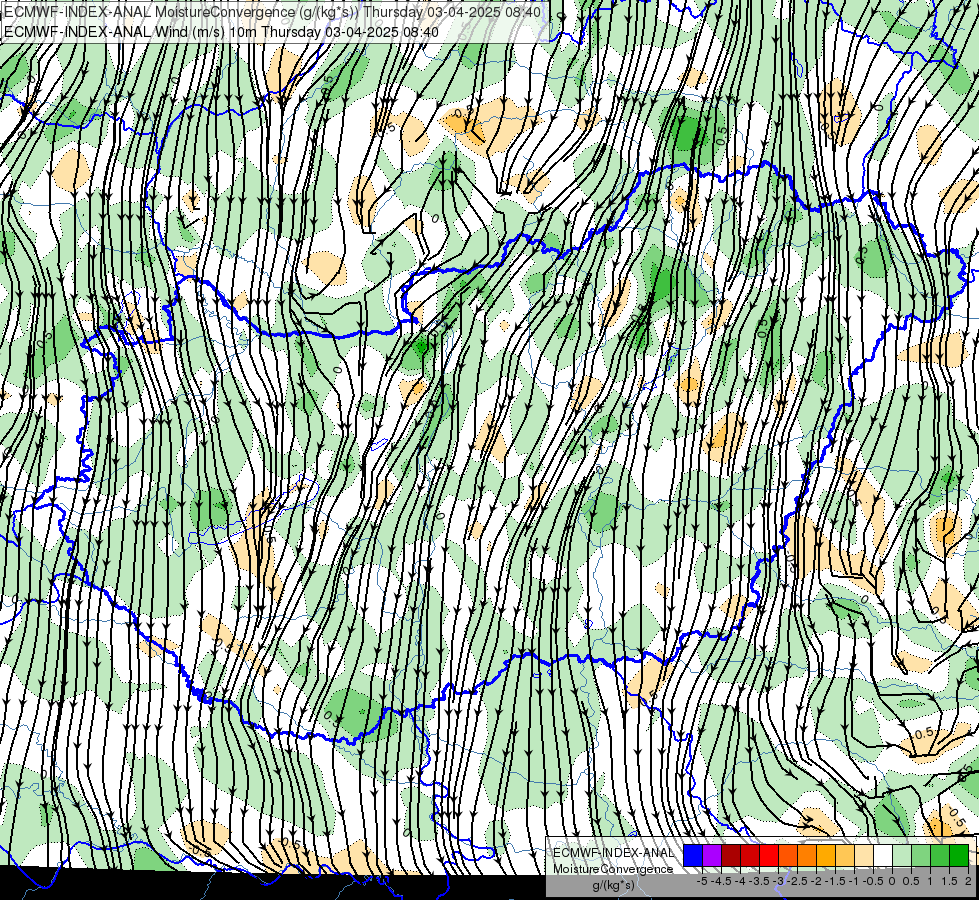Click the darkest green swatch ending at 2
The height and width of the screenshot is (900, 979).
[959, 856]
